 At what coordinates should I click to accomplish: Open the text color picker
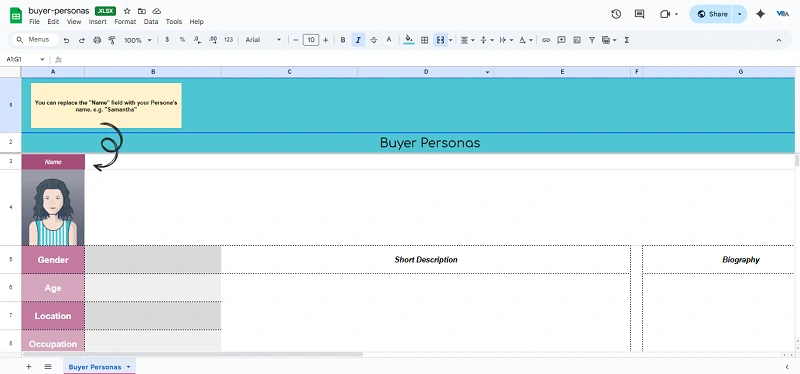[389, 40]
